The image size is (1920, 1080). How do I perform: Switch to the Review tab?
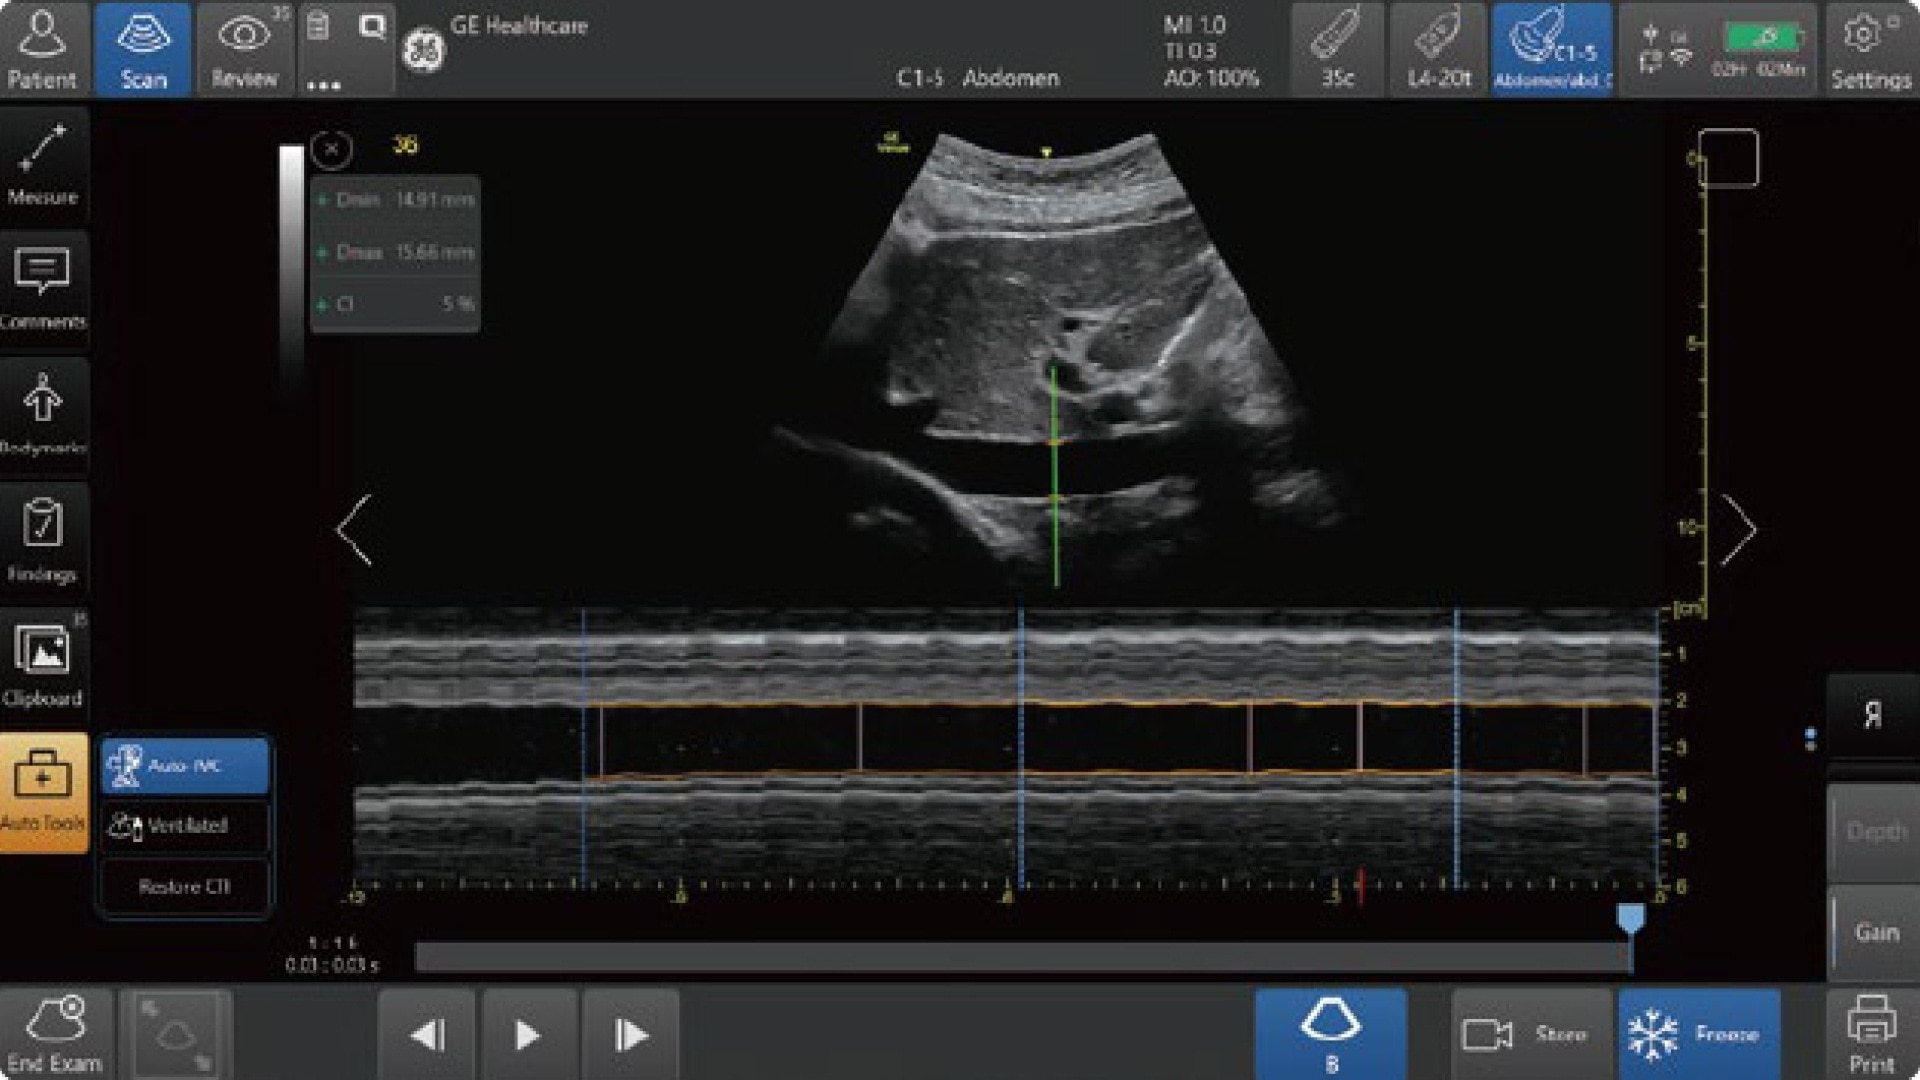(x=244, y=49)
